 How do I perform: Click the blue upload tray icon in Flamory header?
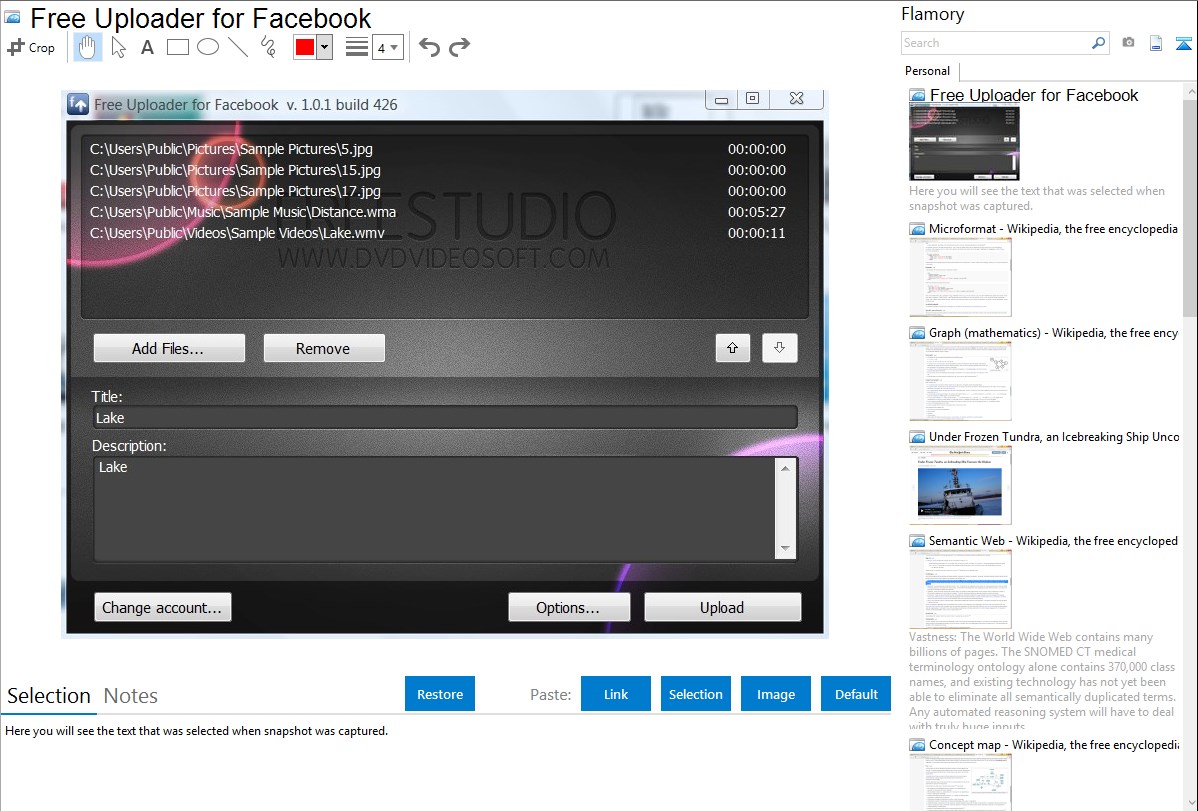pyautogui.click(x=1183, y=44)
